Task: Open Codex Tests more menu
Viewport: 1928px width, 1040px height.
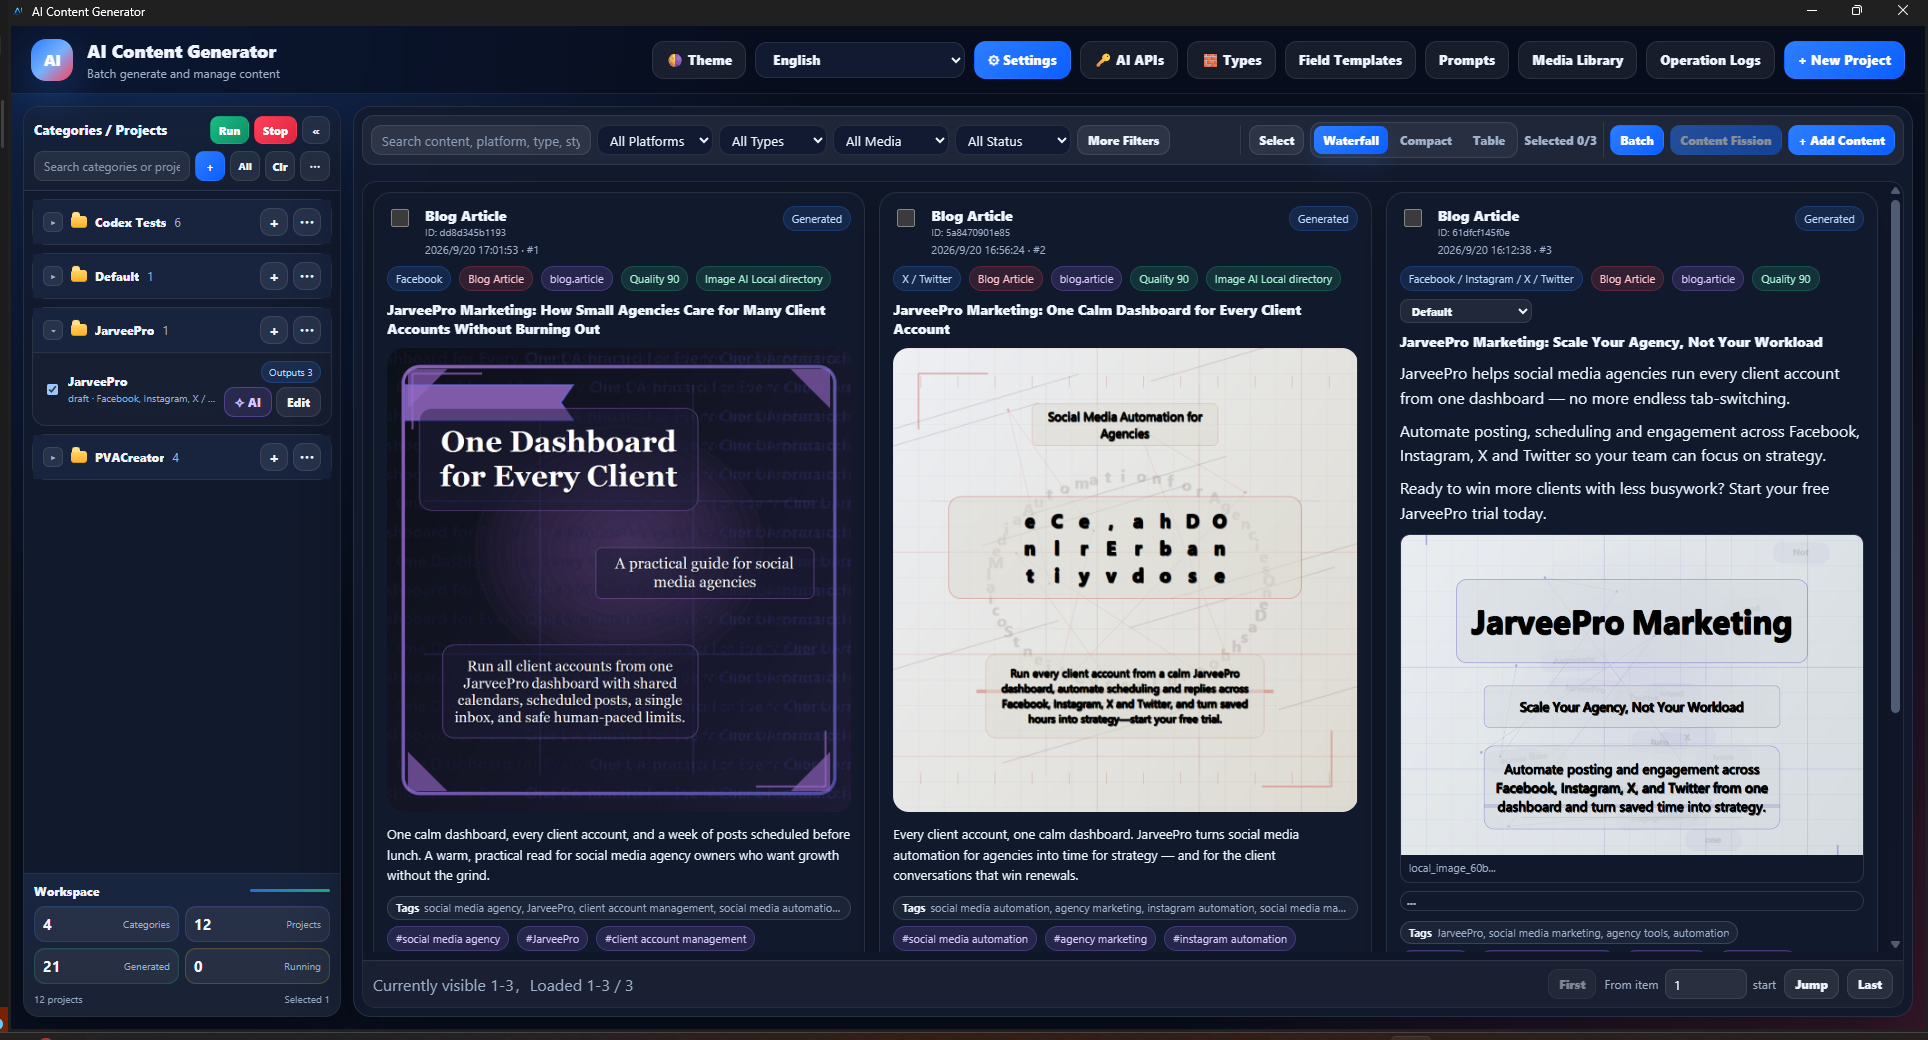Action: pyautogui.click(x=307, y=223)
